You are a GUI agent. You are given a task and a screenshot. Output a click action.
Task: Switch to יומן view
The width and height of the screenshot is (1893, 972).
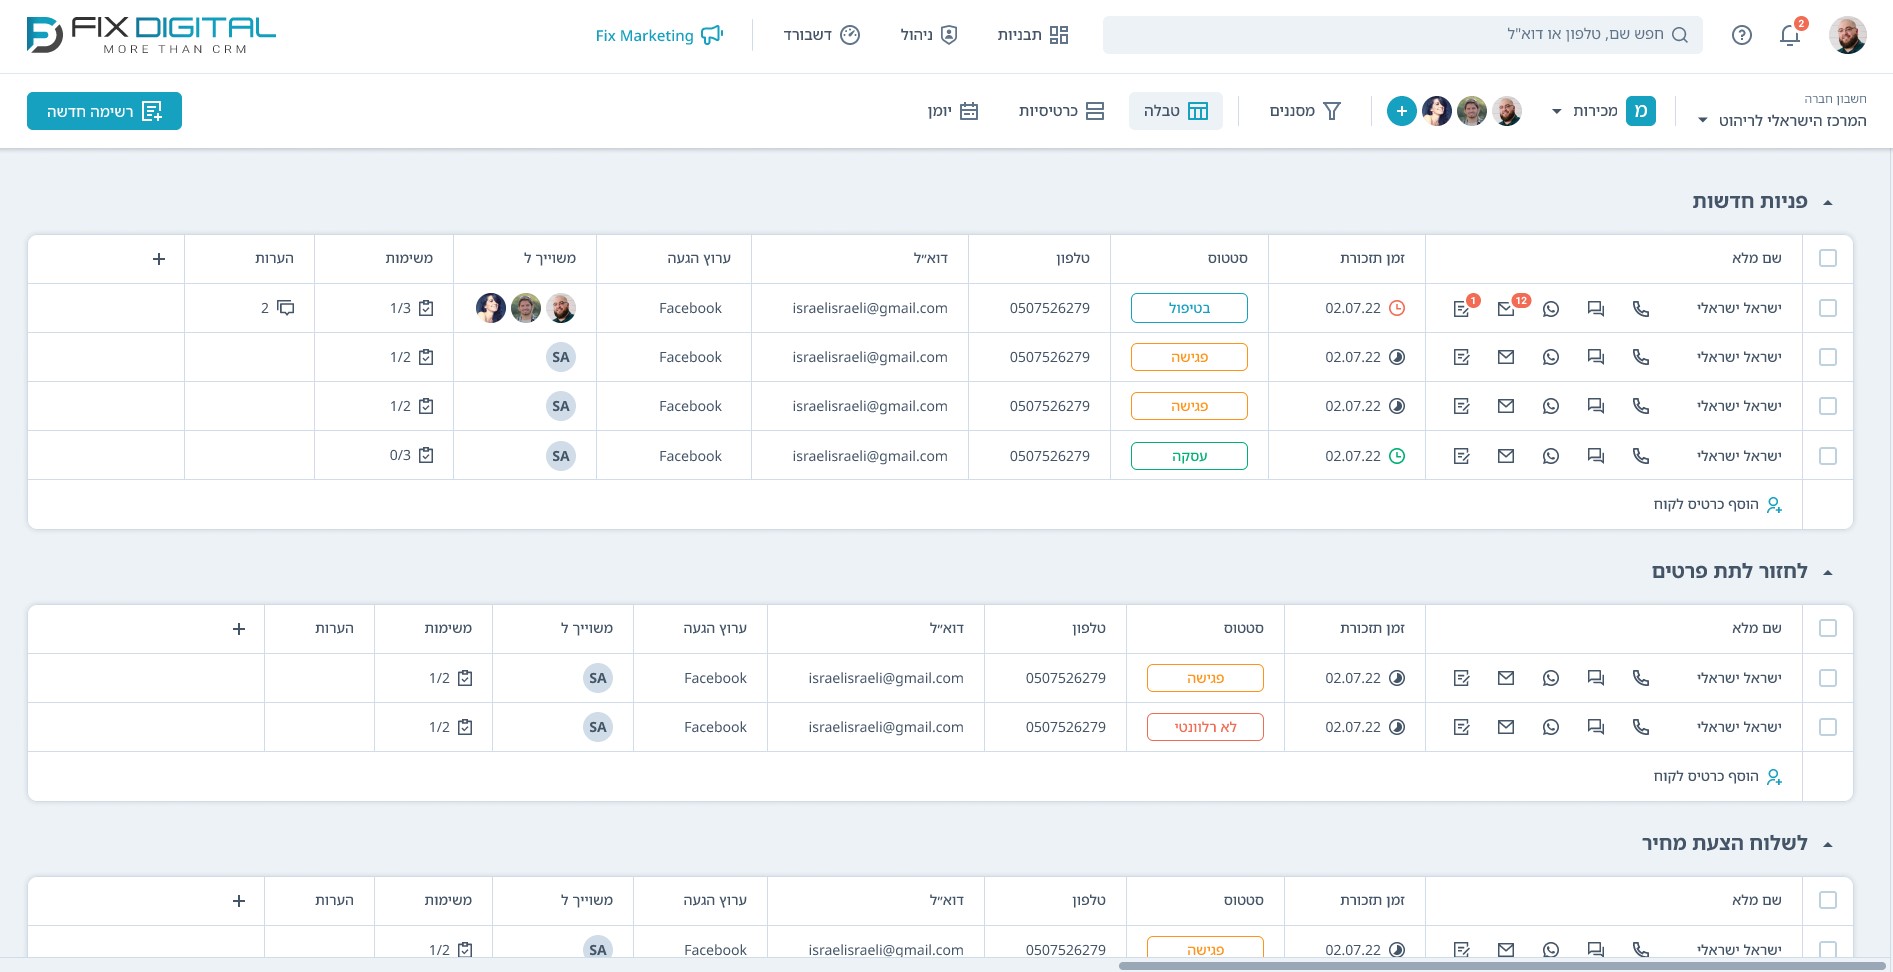tap(953, 111)
